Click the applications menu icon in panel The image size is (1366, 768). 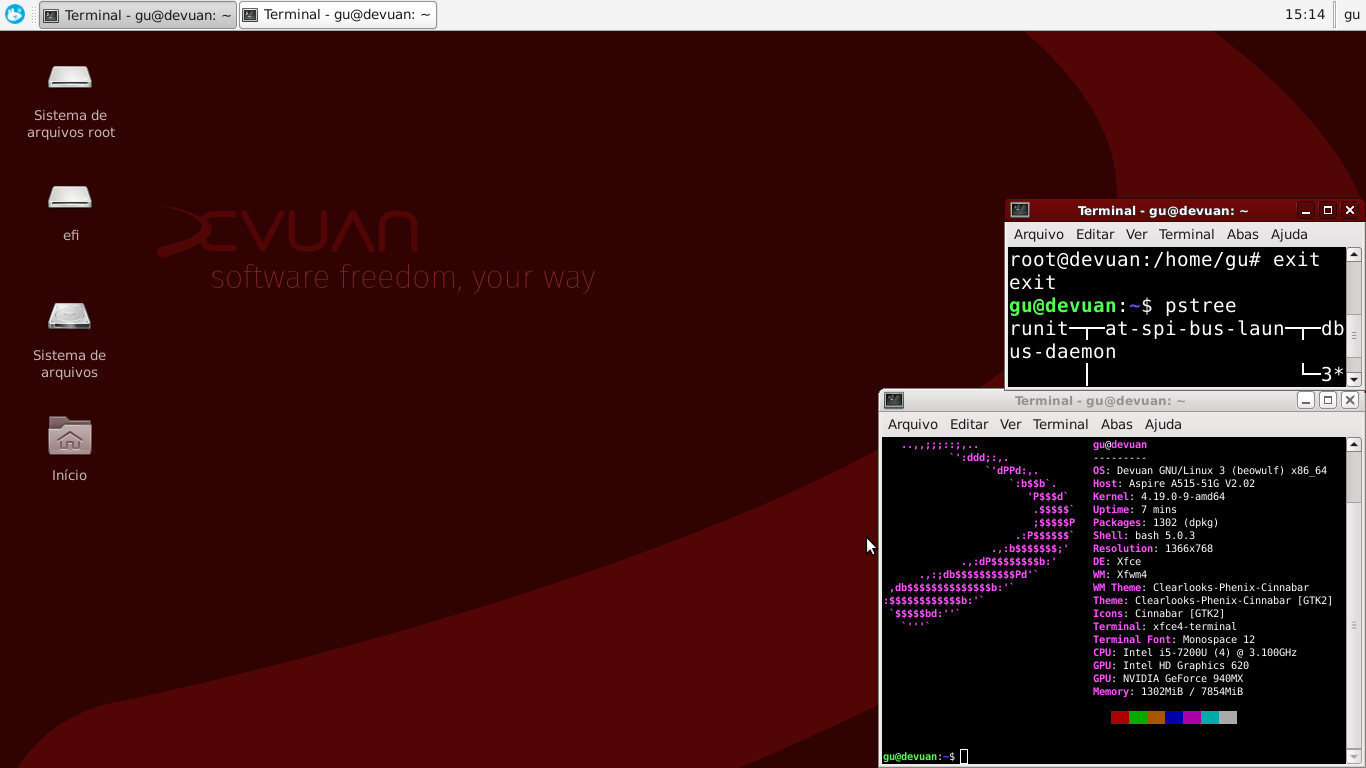[15, 14]
